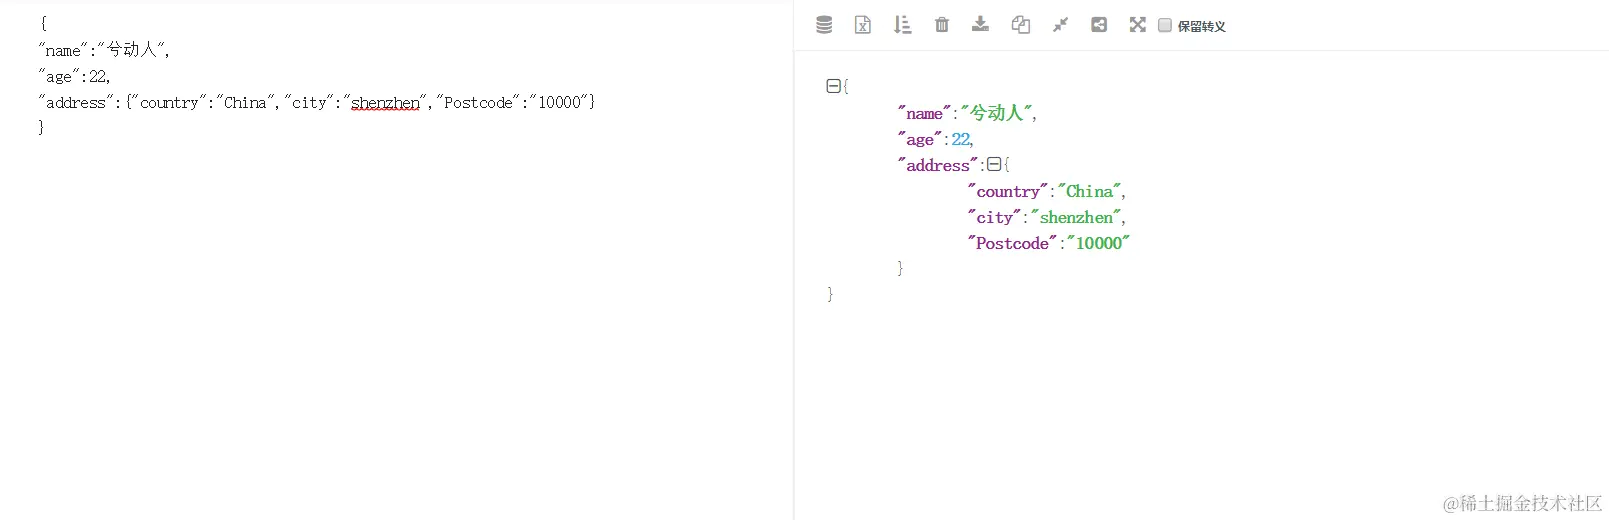
Task: Download the formatted JSON file
Action: [x=981, y=24]
